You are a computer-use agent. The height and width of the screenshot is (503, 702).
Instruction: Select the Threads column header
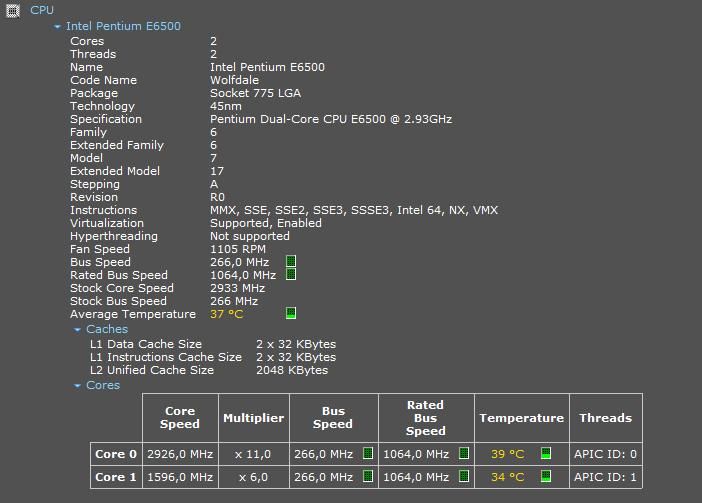pyautogui.click(x=606, y=418)
